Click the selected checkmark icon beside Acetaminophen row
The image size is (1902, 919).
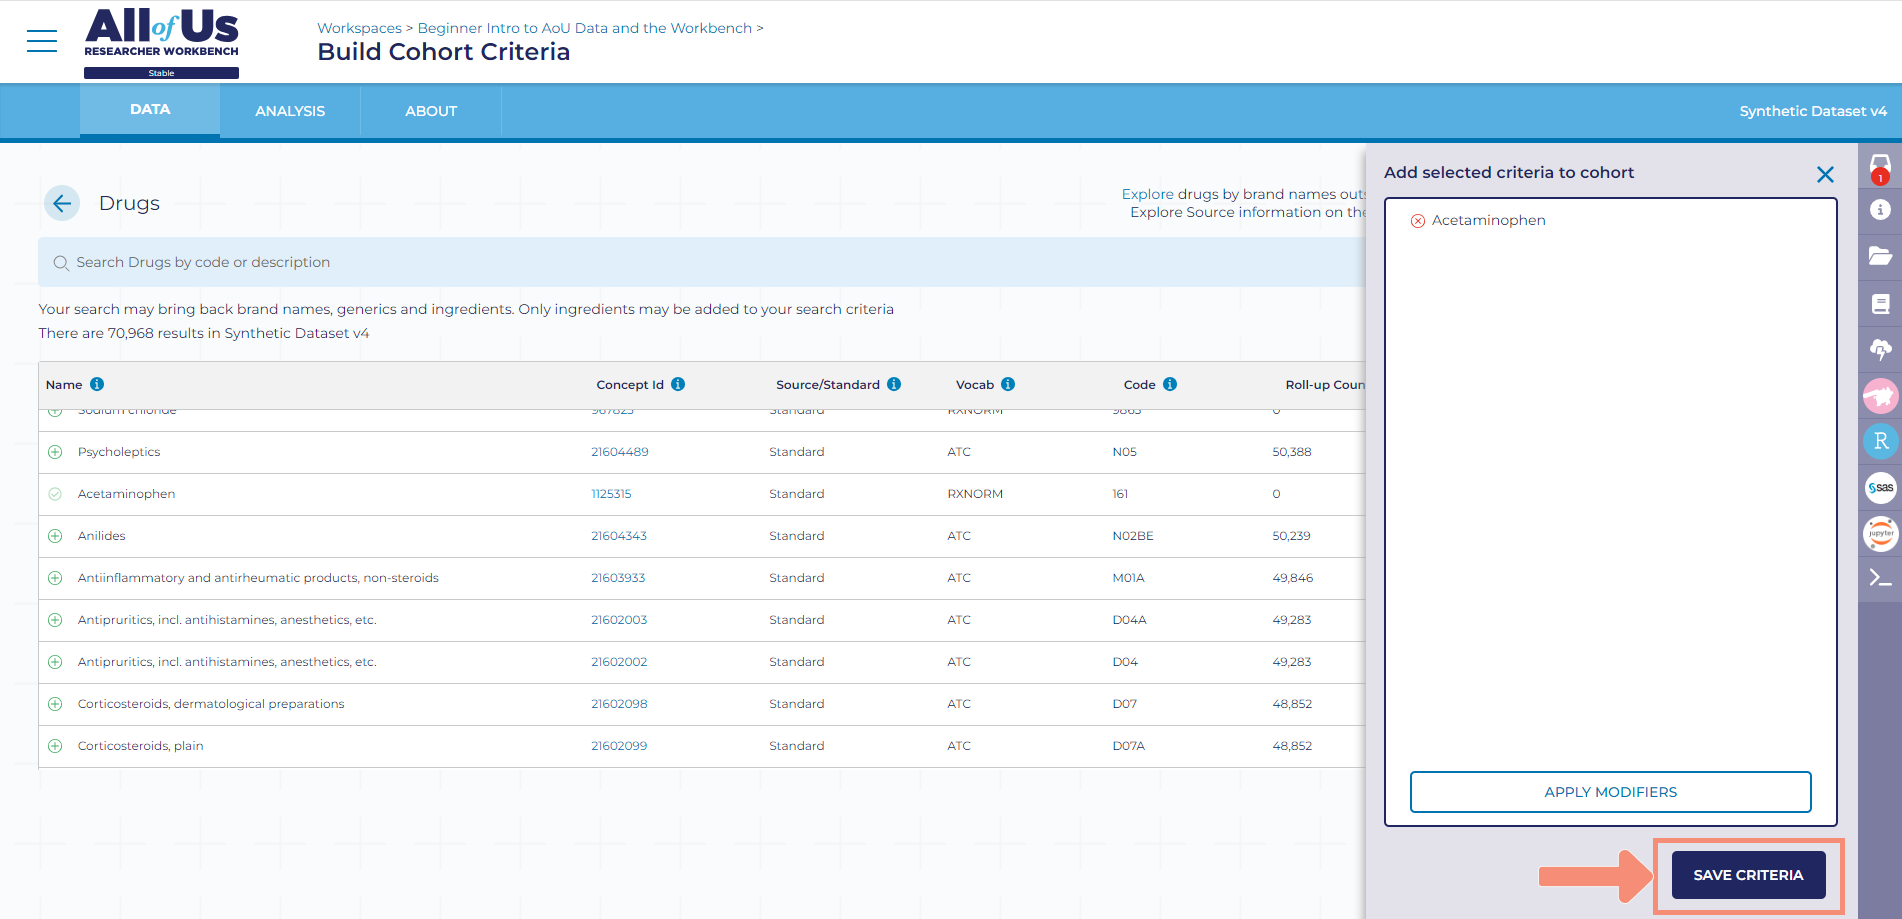click(x=55, y=494)
